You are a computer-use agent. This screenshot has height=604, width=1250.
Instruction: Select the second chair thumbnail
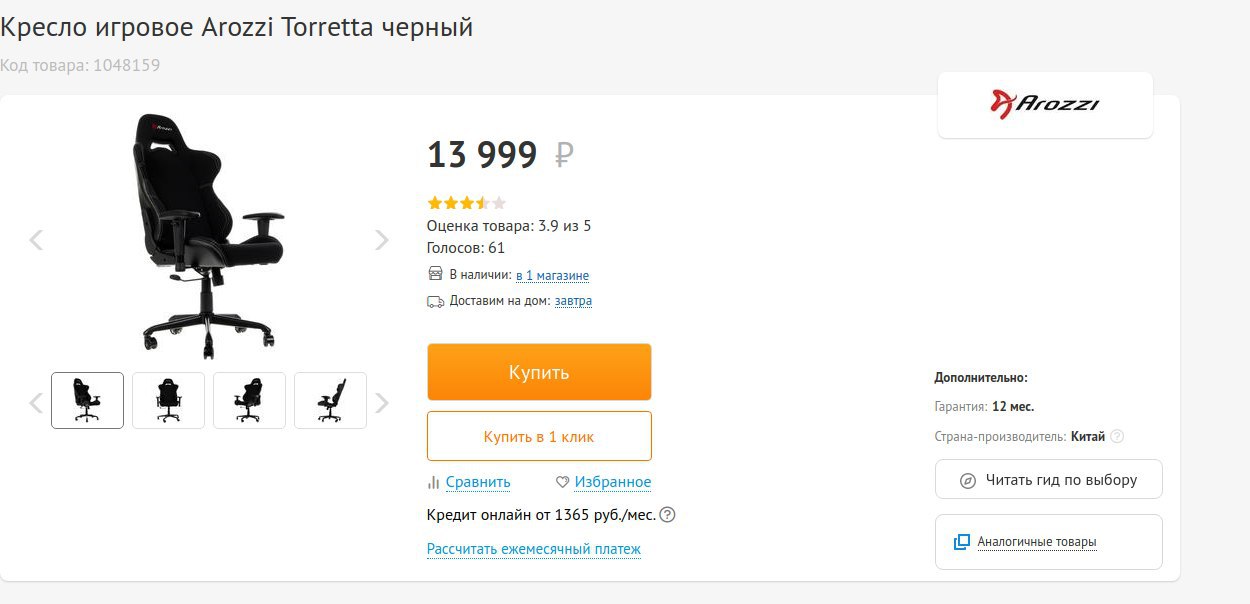tap(168, 401)
